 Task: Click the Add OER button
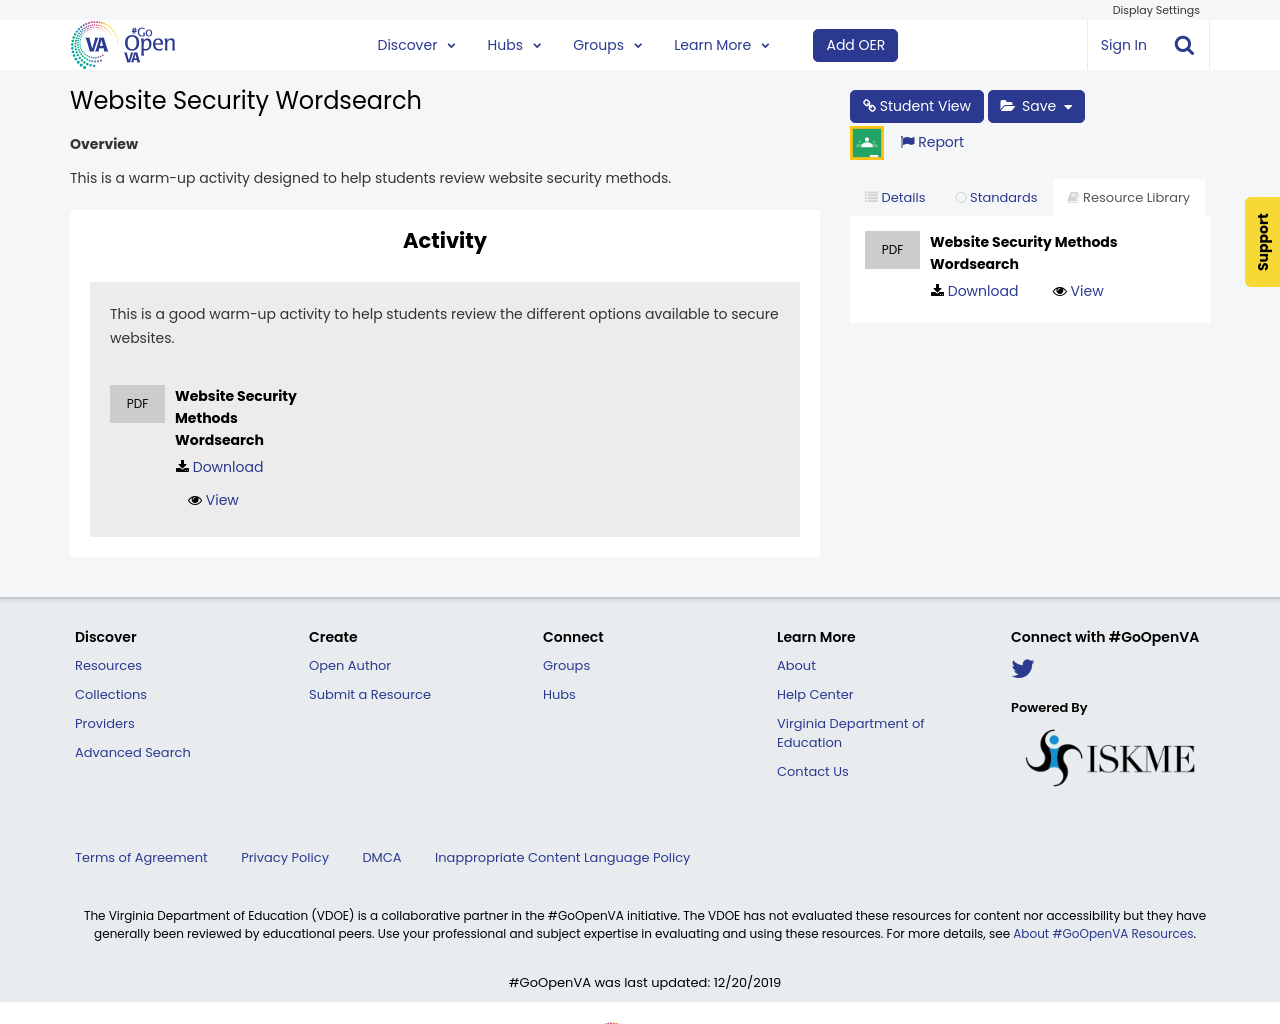pyautogui.click(x=855, y=44)
